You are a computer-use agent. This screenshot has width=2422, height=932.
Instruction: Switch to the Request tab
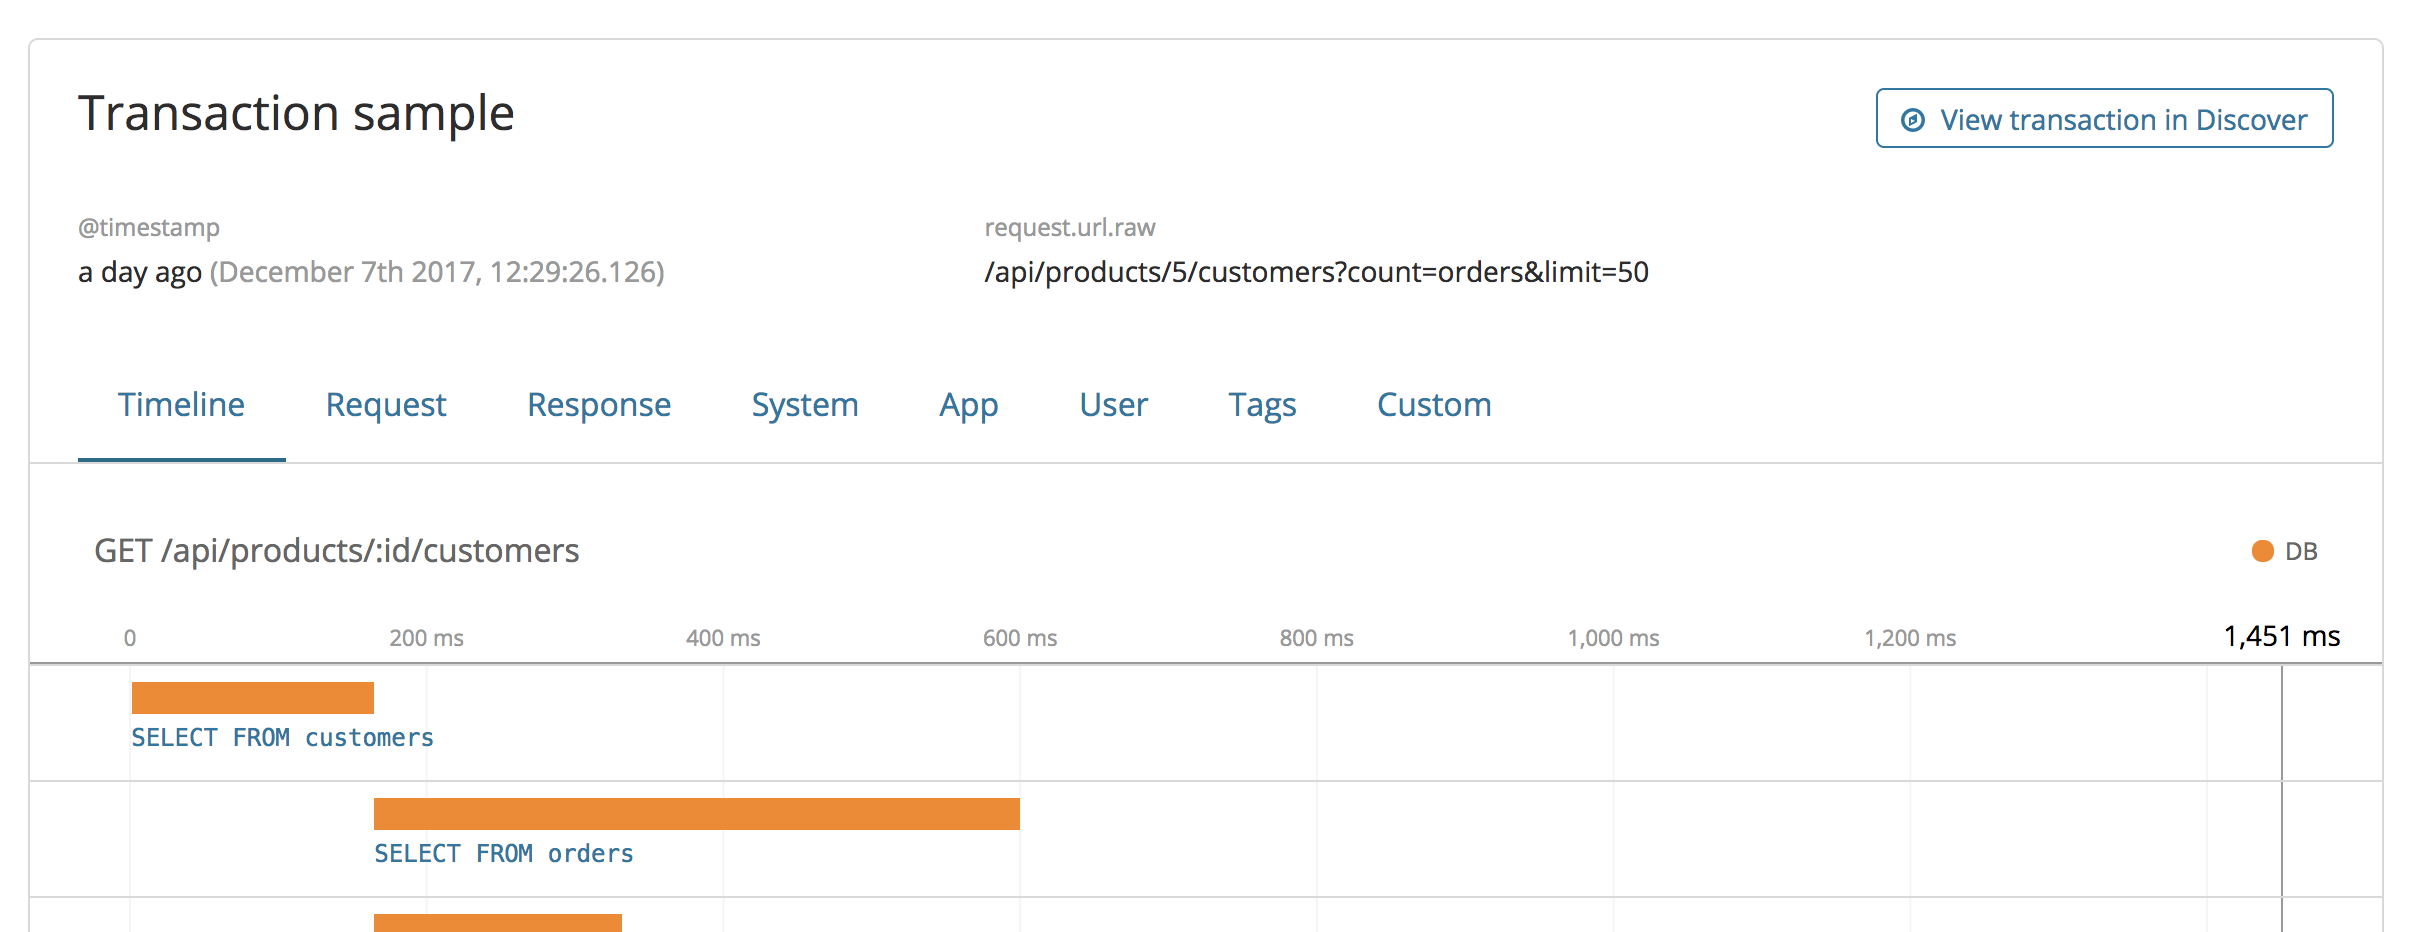(386, 404)
